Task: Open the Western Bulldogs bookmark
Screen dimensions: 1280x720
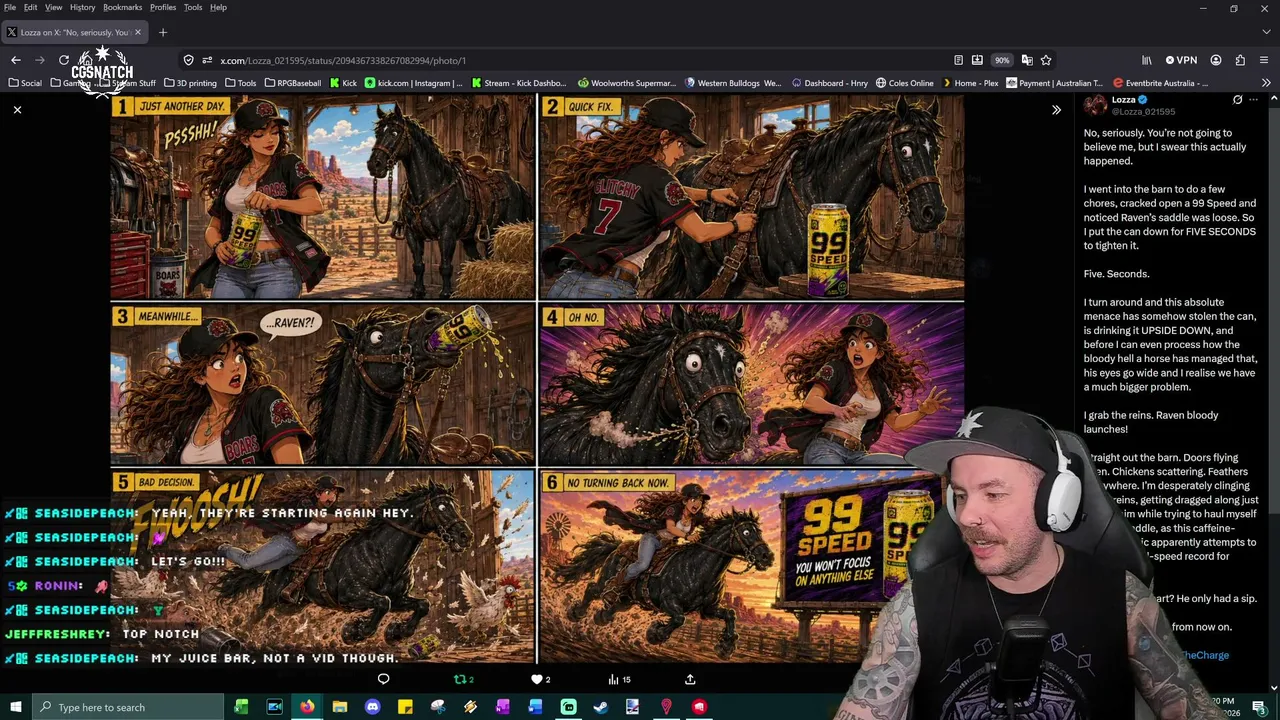Action: click(x=733, y=83)
